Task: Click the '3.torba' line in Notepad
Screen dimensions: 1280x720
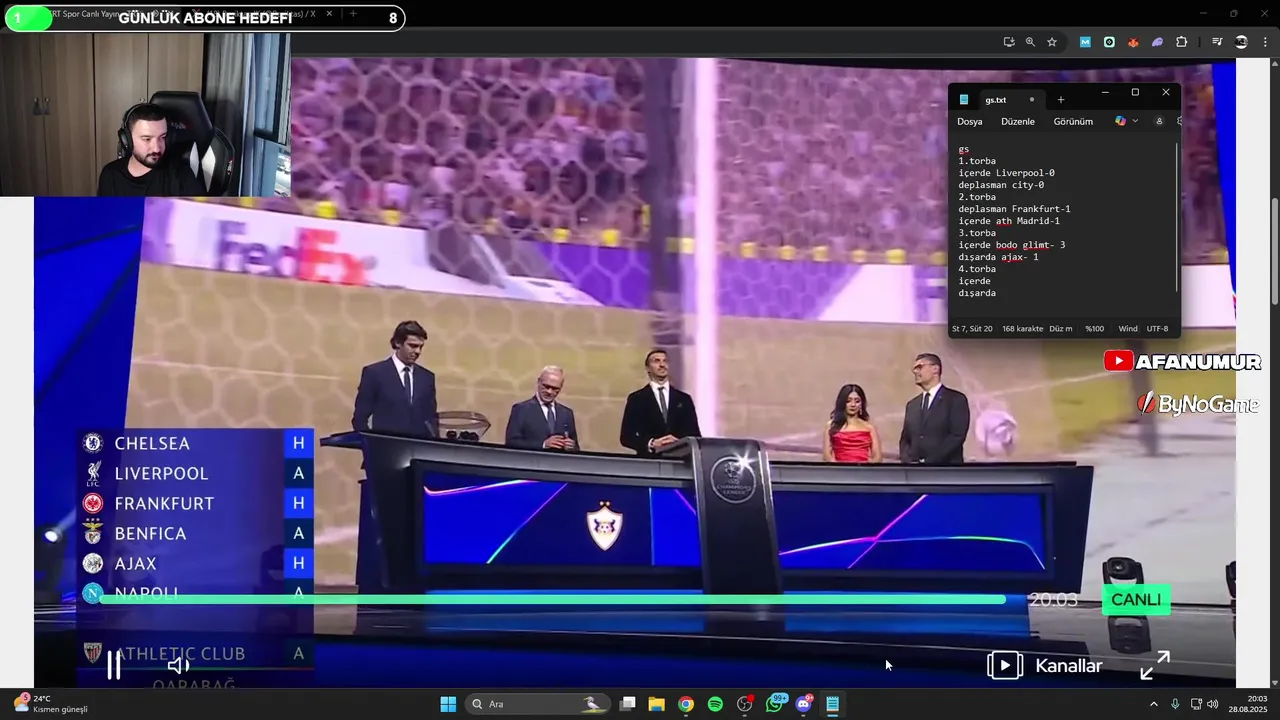Action: click(x=977, y=233)
